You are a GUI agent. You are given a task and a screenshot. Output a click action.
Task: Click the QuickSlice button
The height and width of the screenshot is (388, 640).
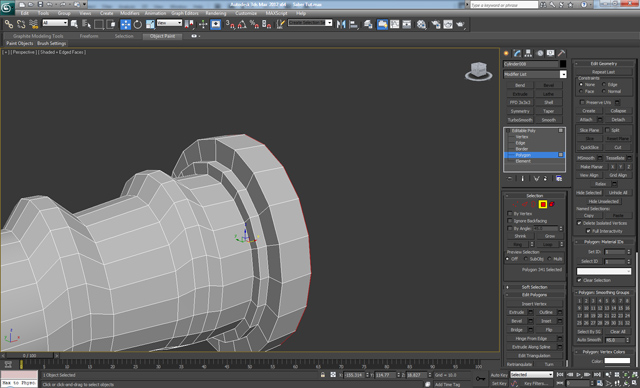[x=589, y=147]
